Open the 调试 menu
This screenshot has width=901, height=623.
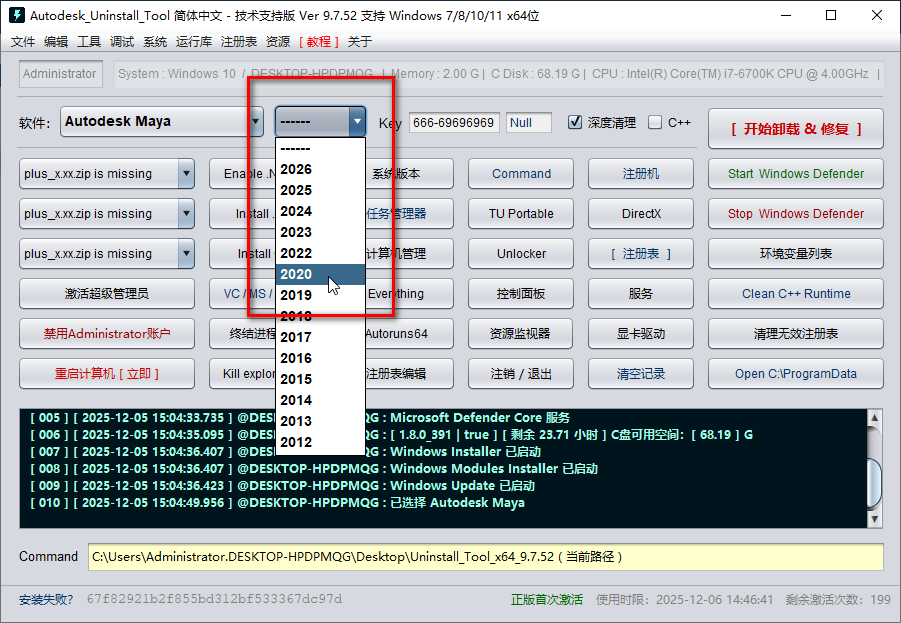click(122, 41)
